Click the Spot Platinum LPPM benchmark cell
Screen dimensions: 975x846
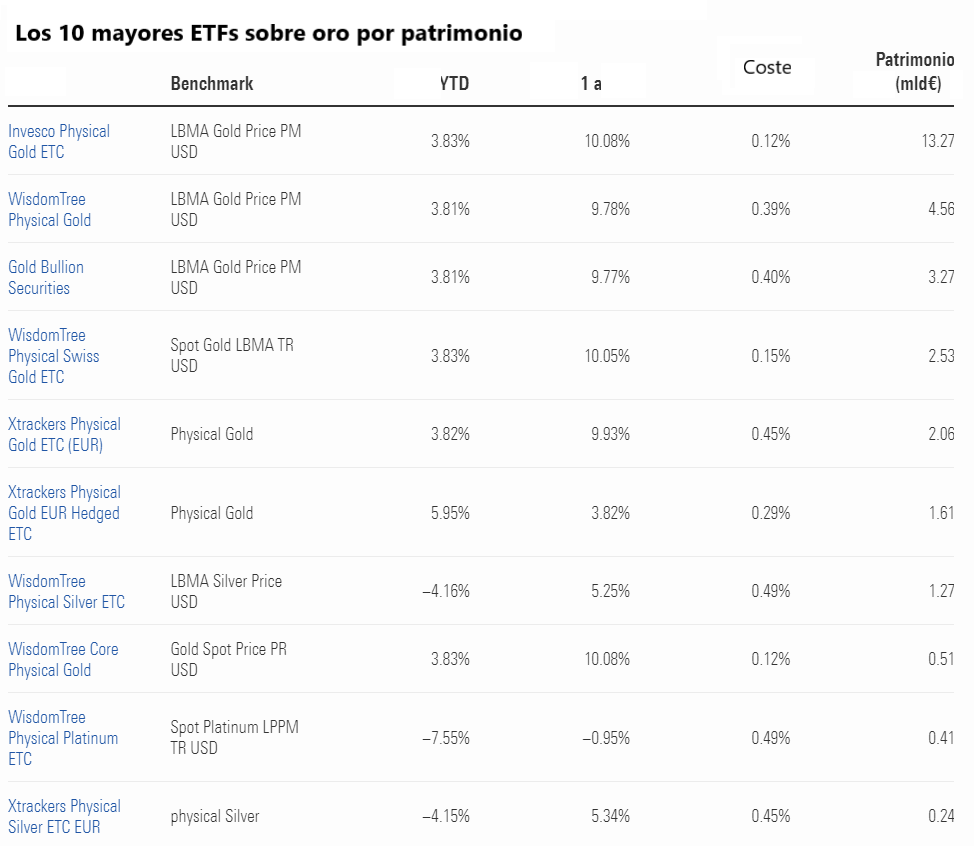[x=234, y=738]
